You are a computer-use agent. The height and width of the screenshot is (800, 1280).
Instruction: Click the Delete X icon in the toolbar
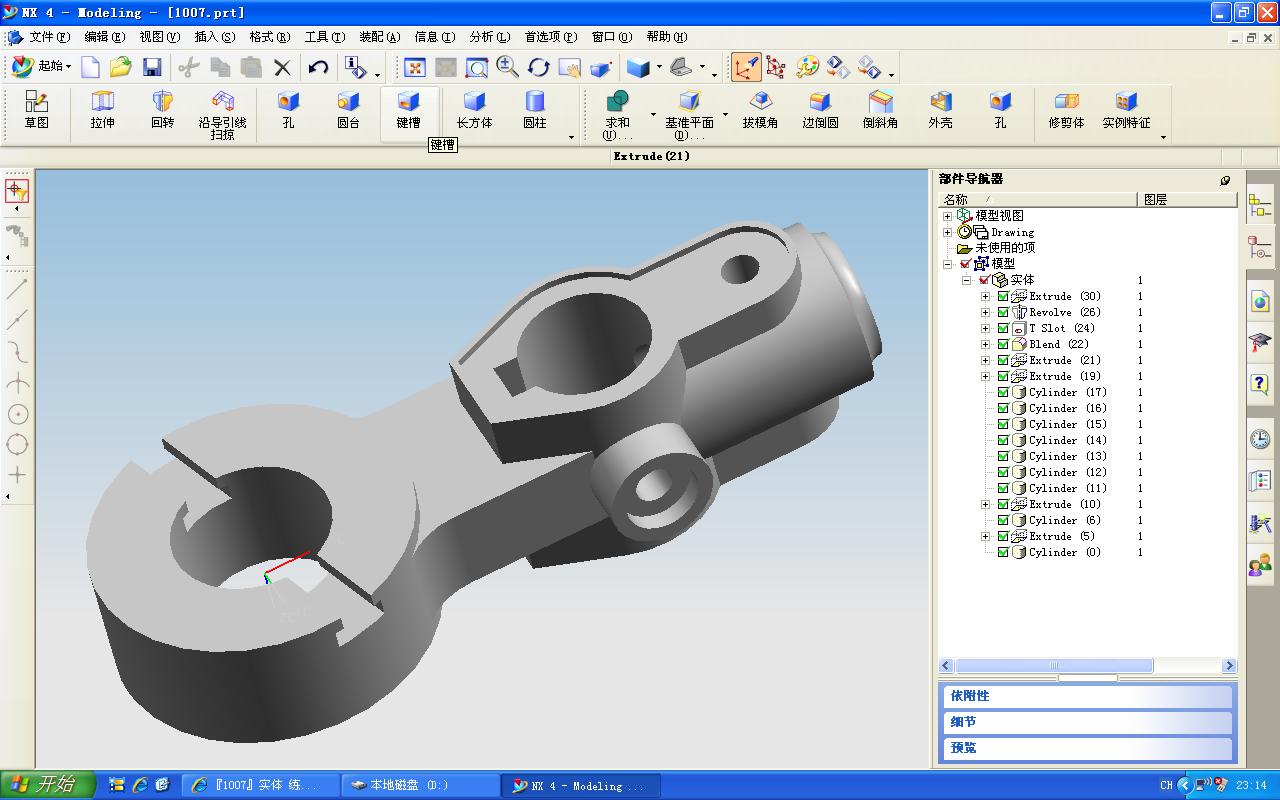pos(282,67)
